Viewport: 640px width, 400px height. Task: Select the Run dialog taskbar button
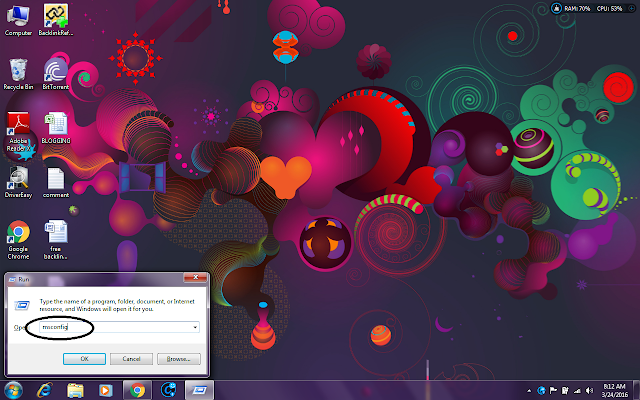point(200,390)
